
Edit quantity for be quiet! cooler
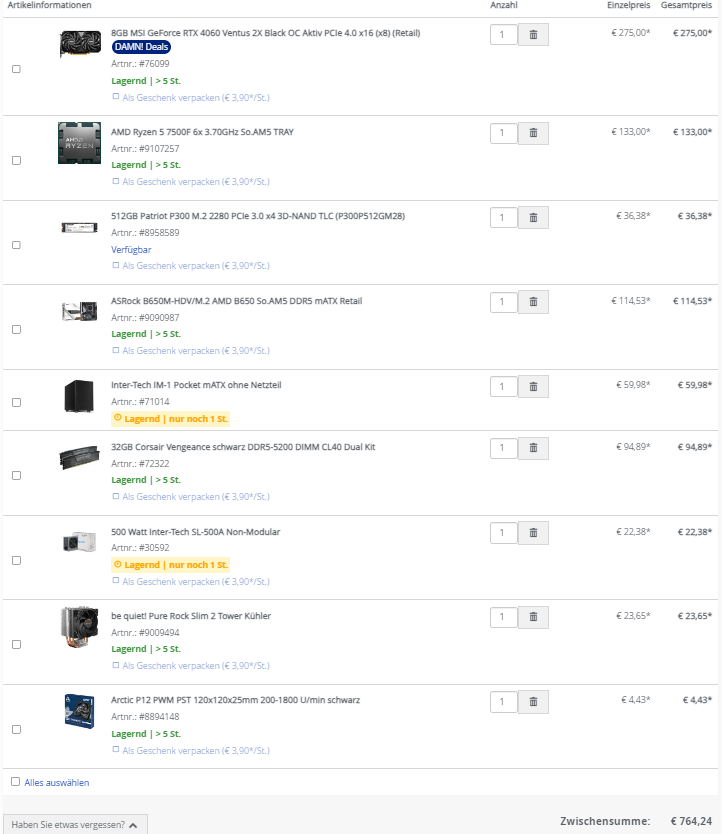503,617
